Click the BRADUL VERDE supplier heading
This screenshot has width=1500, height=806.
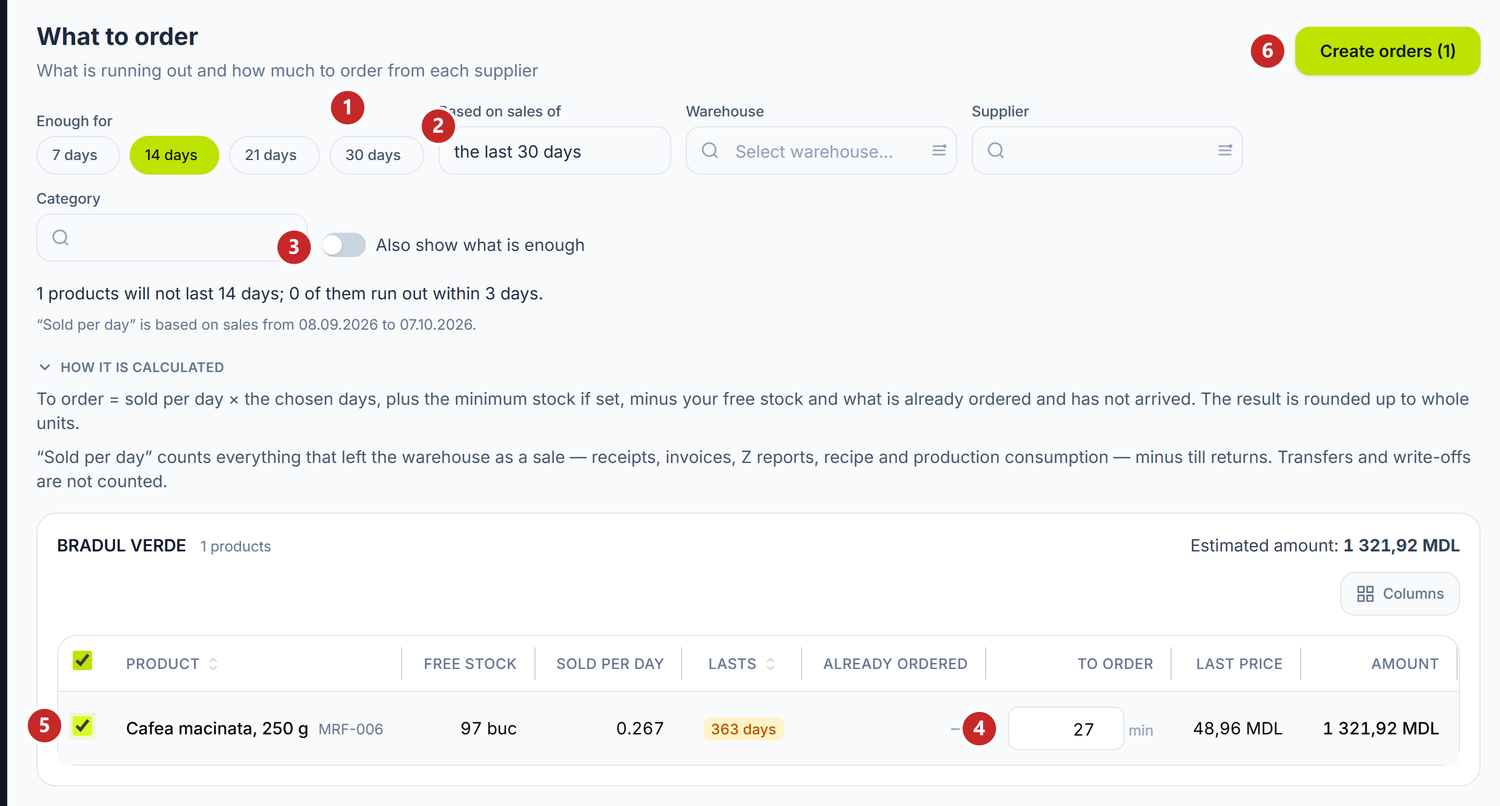click(x=122, y=546)
